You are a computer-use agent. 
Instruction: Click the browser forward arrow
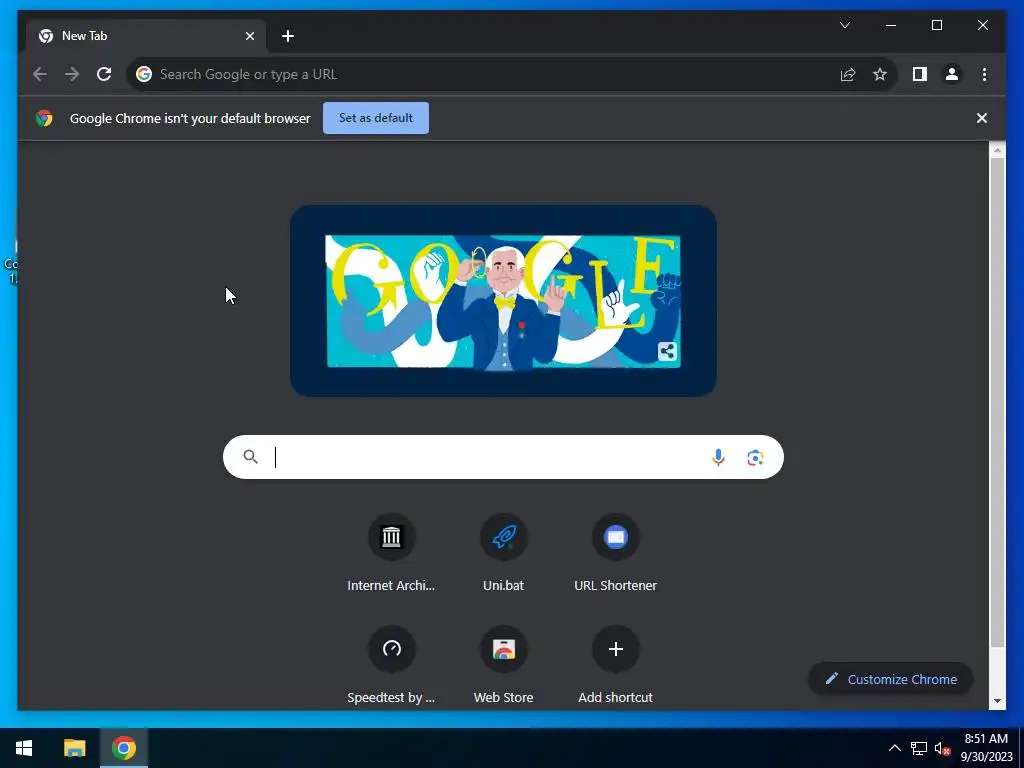(x=72, y=74)
